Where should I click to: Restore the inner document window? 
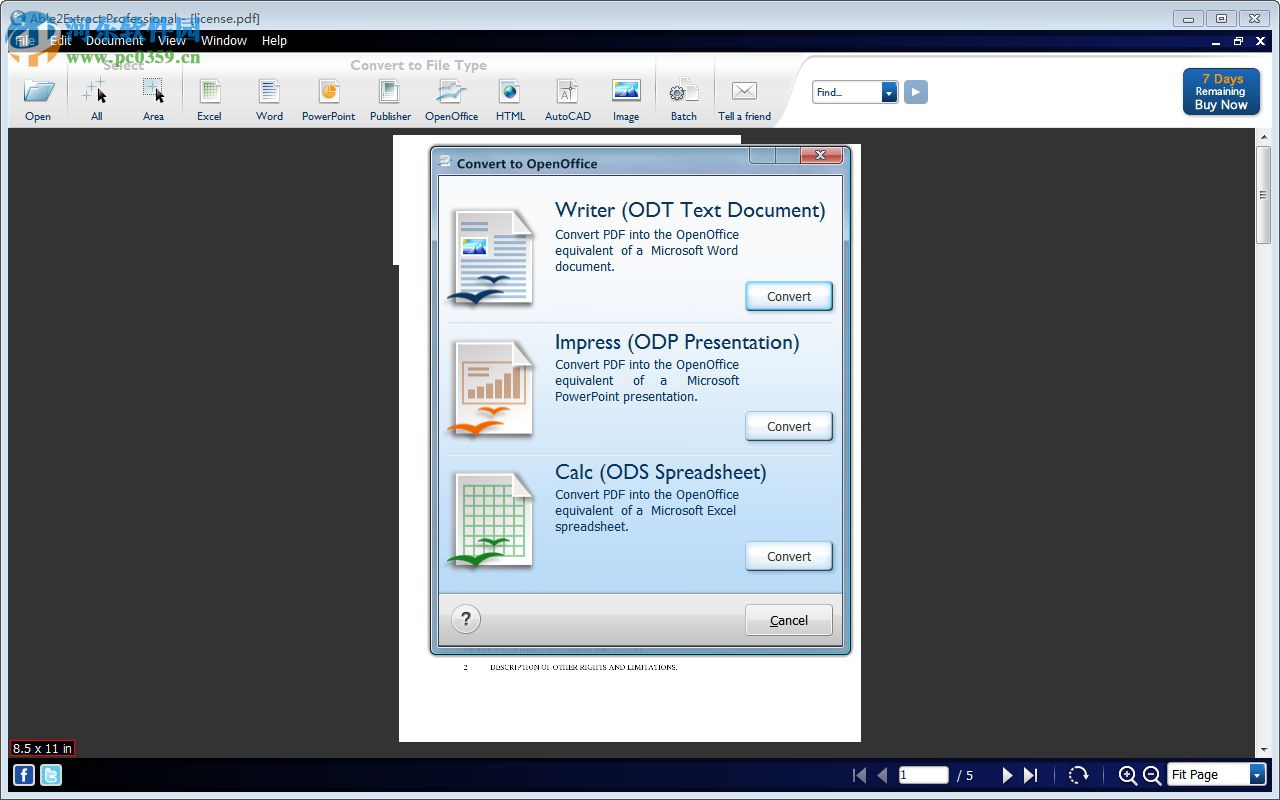pyautogui.click(x=1238, y=41)
